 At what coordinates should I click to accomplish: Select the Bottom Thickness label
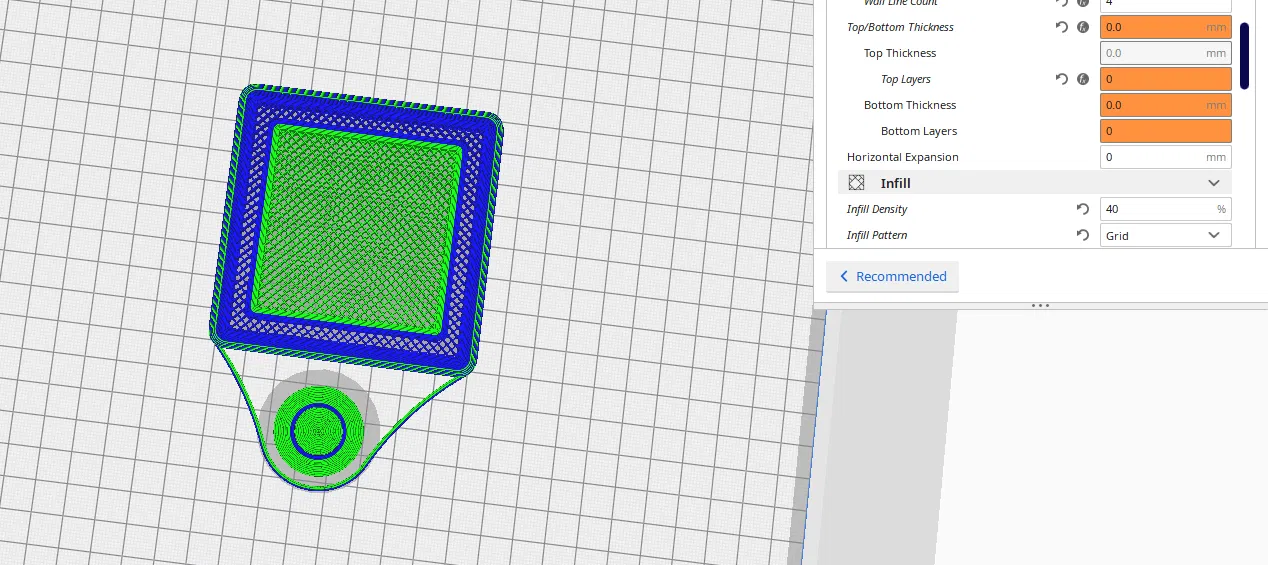point(910,105)
